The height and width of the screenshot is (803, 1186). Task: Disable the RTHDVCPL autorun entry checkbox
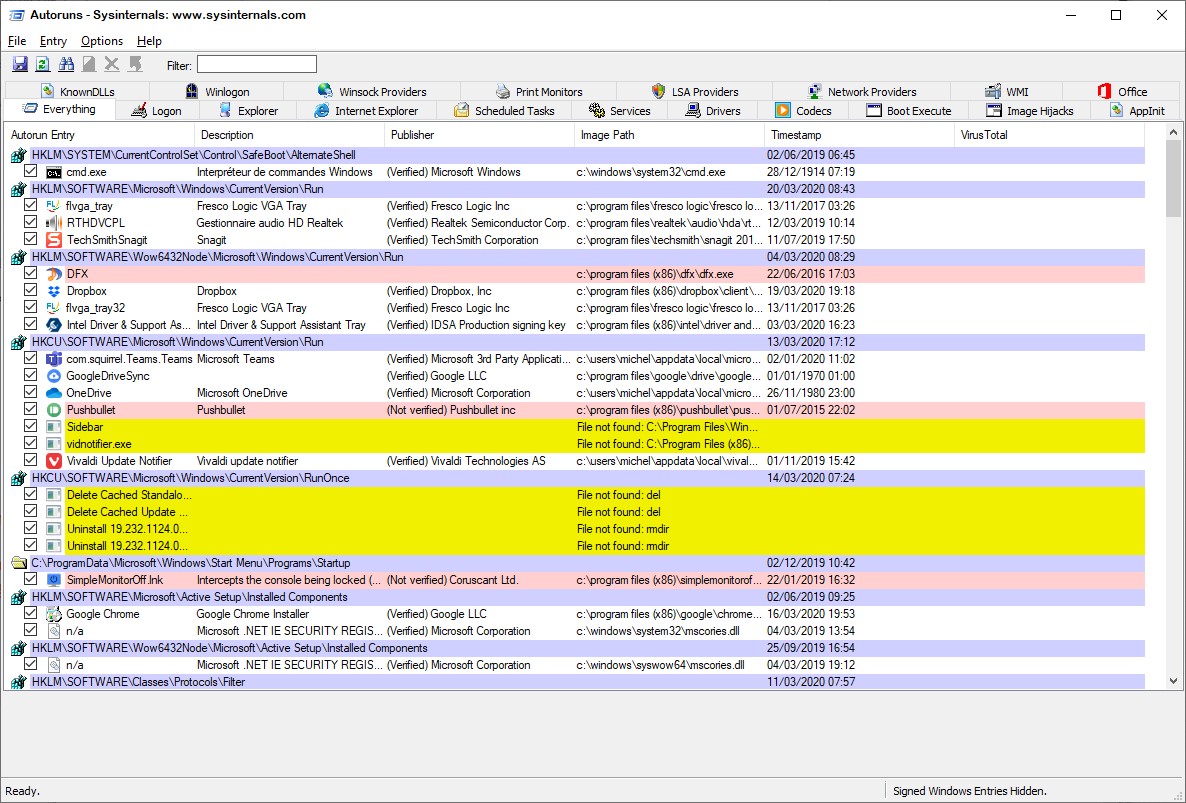(31, 223)
